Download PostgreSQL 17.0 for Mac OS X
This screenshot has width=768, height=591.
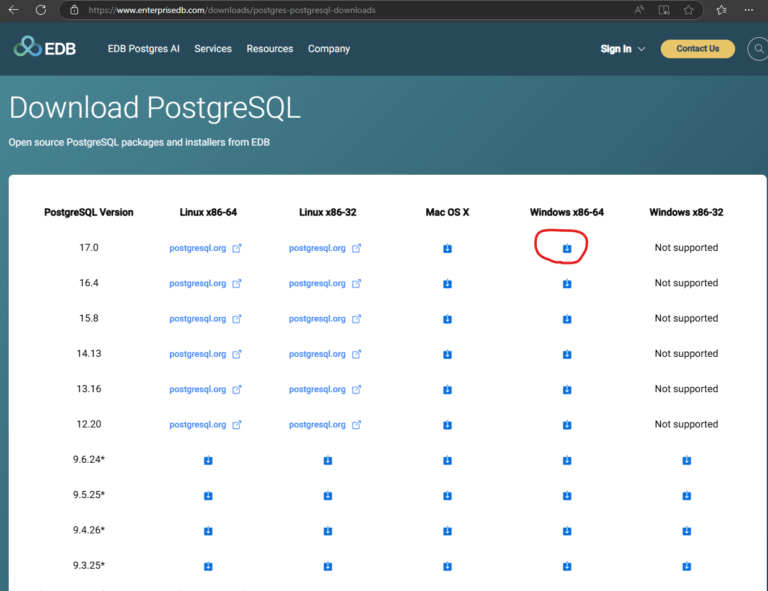tap(447, 248)
